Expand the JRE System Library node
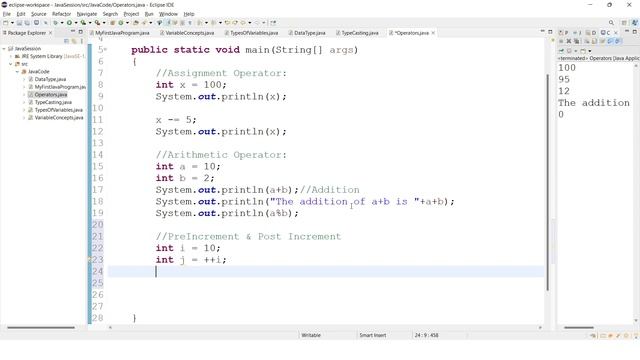This screenshot has width=640, height=360. (11, 56)
